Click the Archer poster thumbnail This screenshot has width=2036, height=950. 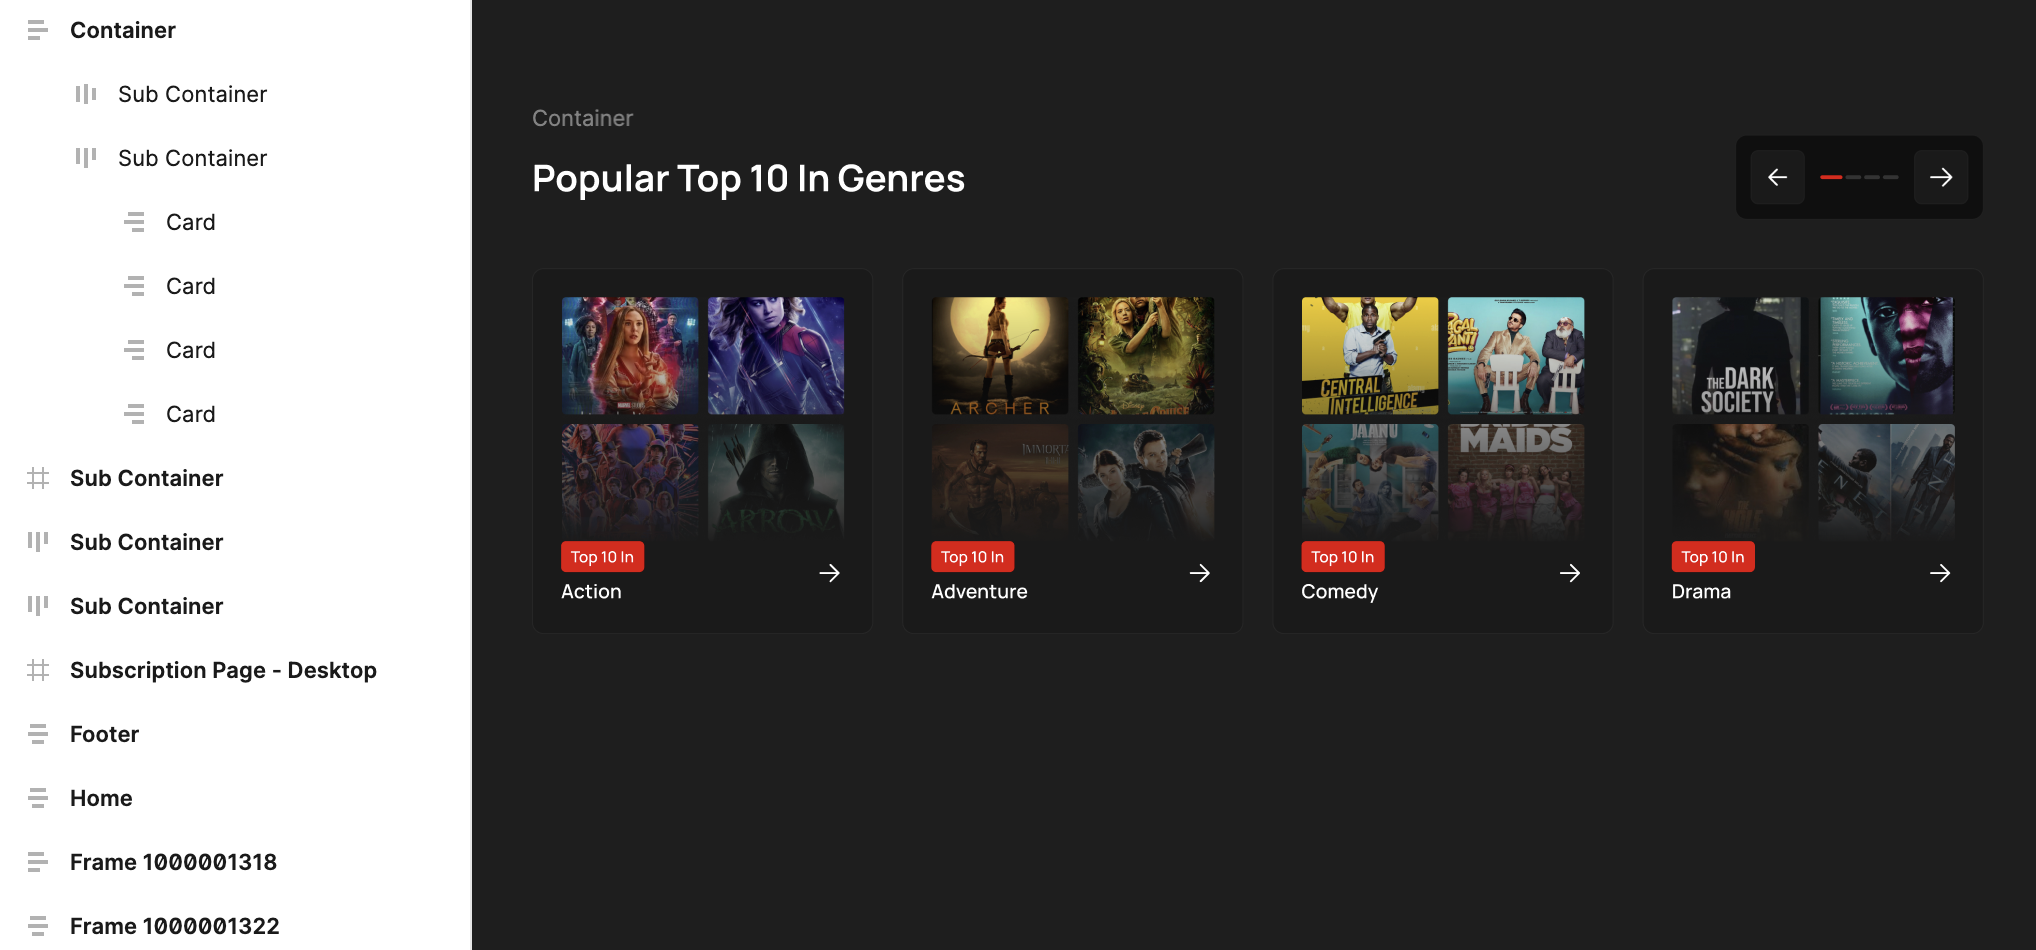1000,356
